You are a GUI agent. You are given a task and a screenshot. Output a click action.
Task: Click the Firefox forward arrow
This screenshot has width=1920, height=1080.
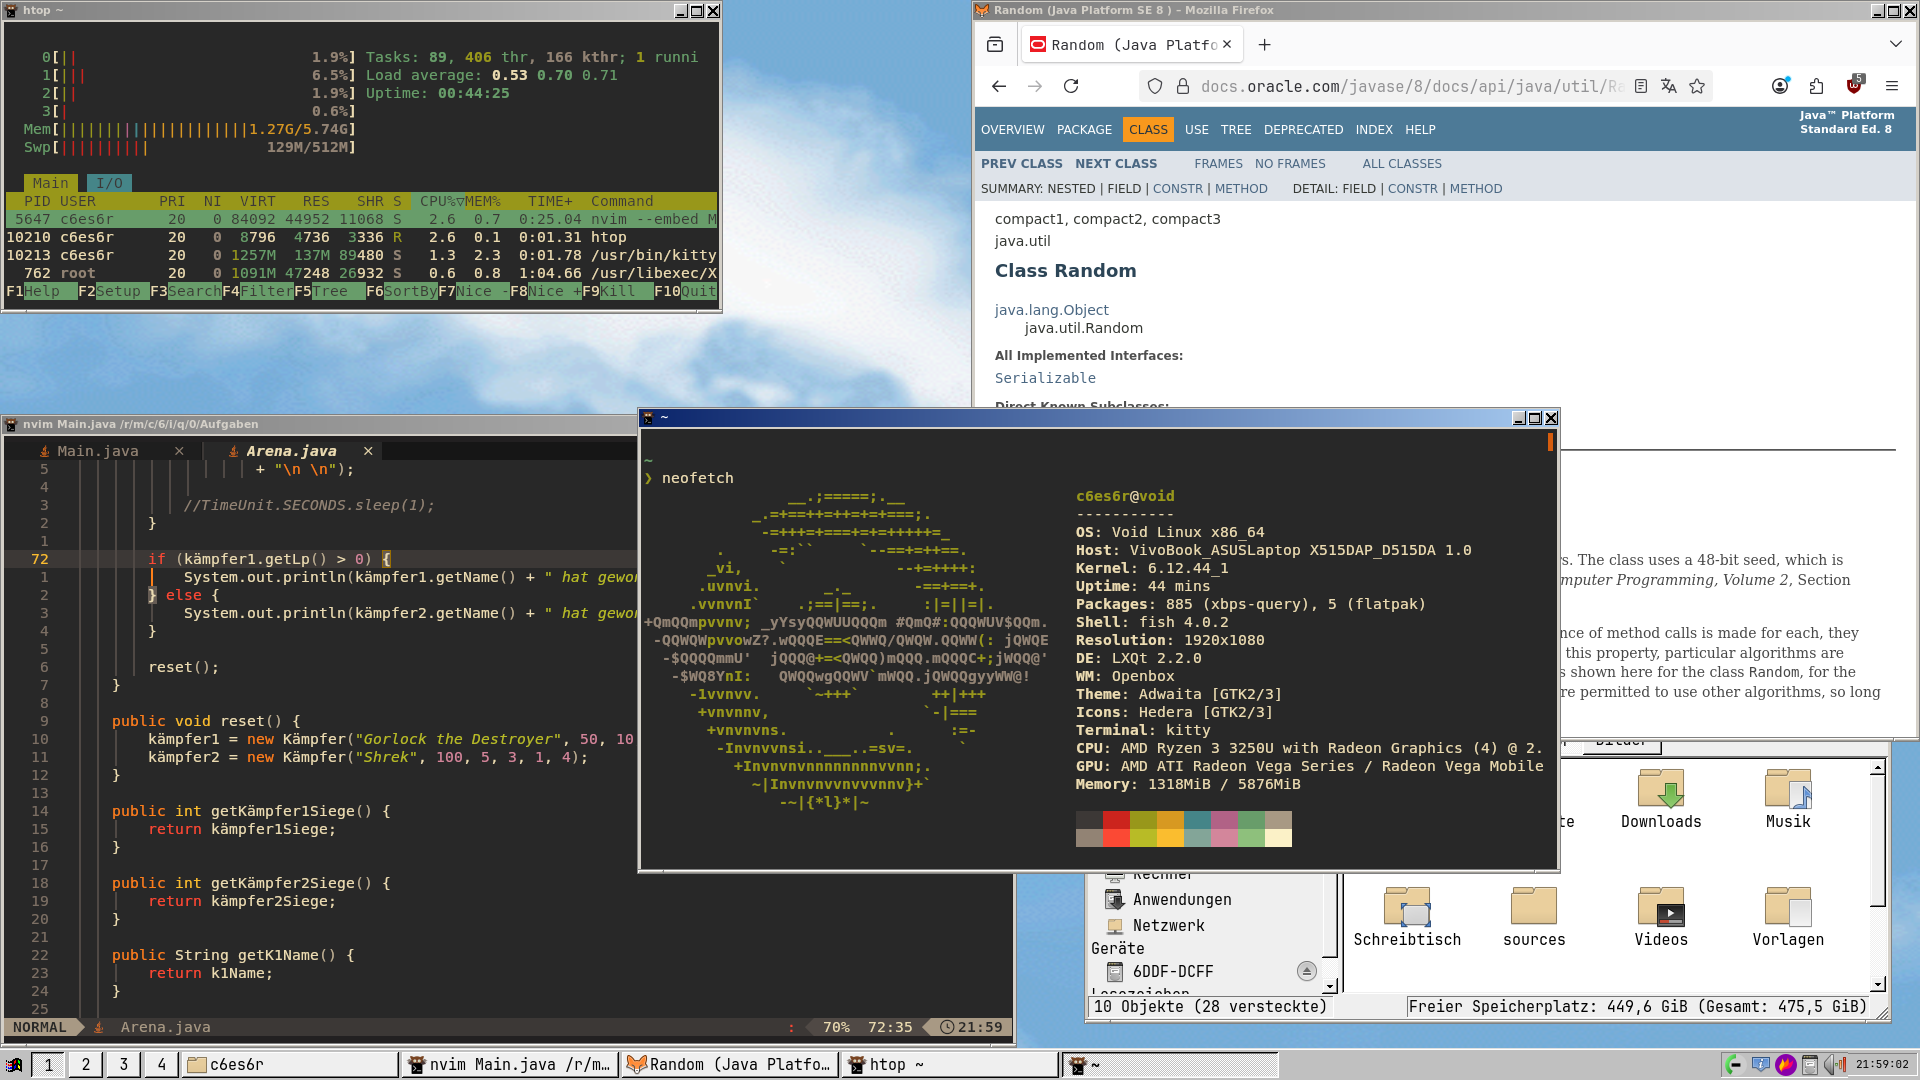1035,87
